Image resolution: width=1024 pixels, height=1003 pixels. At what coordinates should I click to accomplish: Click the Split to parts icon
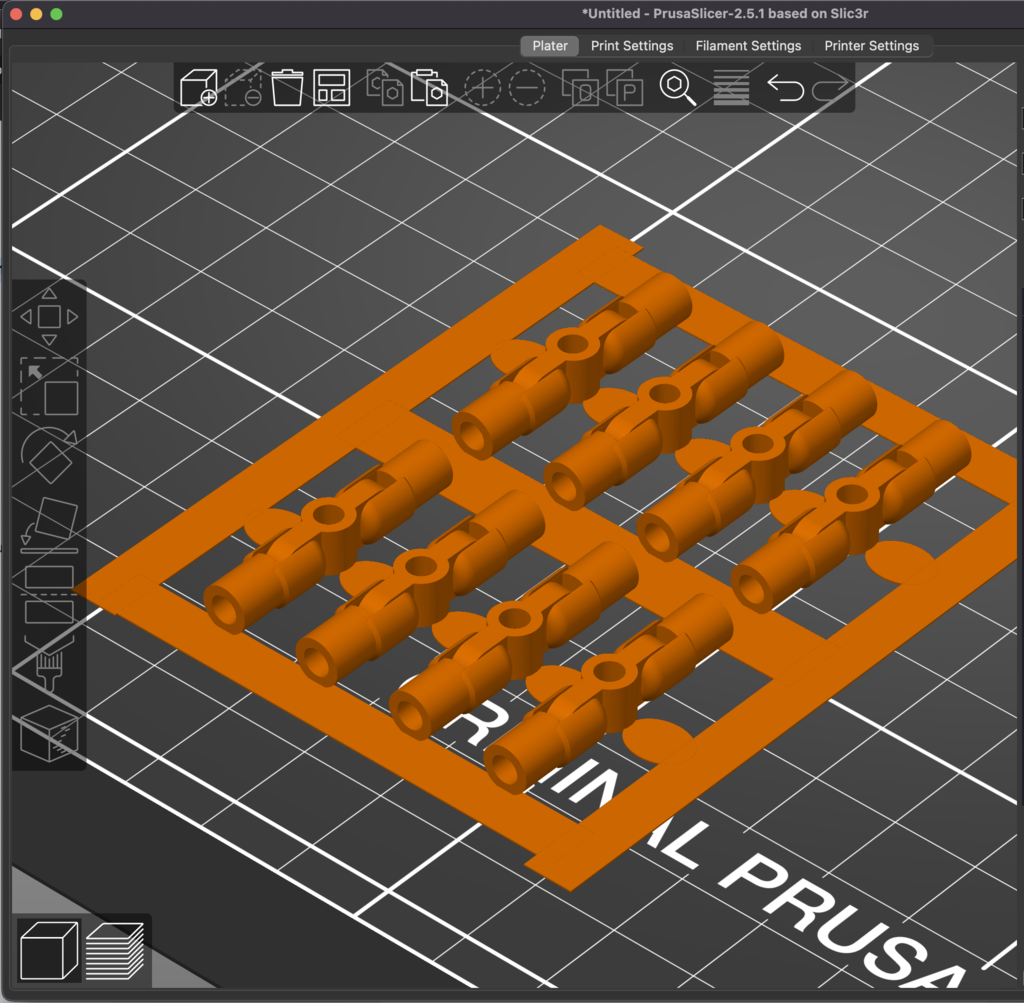pyautogui.click(x=625, y=88)
